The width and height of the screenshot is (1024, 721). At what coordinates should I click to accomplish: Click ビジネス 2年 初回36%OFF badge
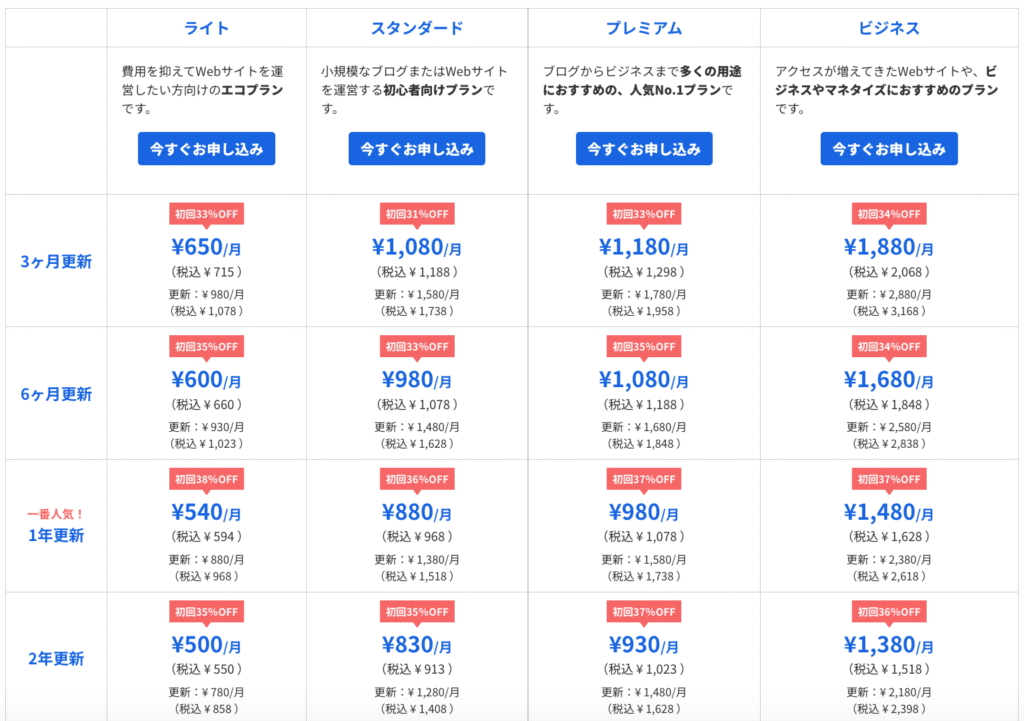(x=889, y=612)
